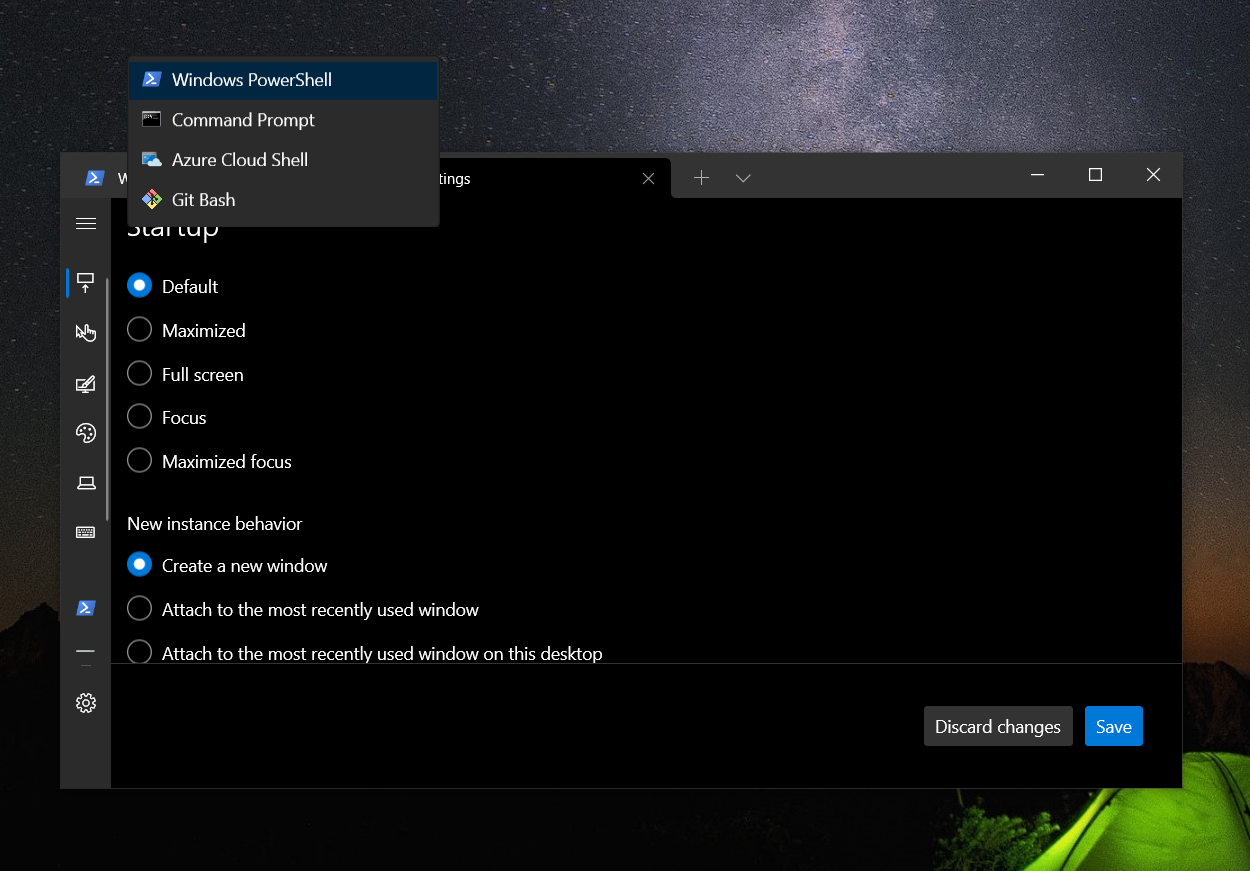Select Focus launch mode

click(x=167, y=417)
